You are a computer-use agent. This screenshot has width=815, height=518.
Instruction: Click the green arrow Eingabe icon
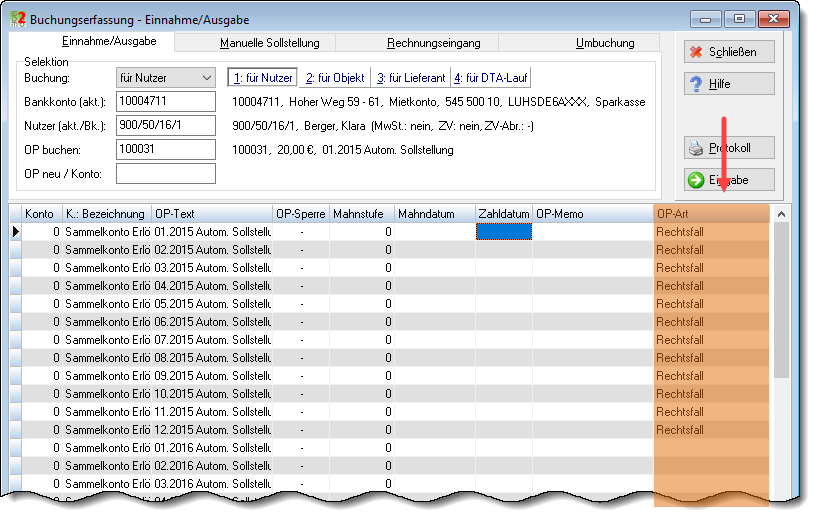point(696,180)
